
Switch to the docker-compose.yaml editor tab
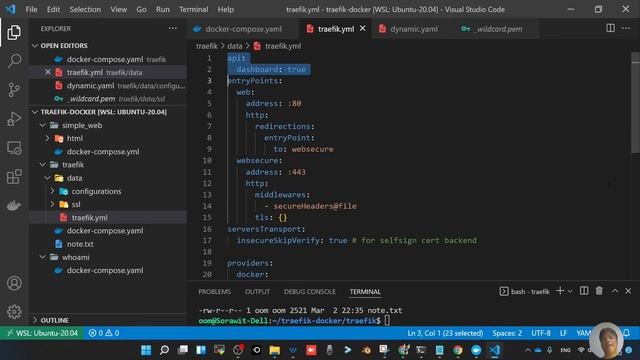(x=243, y=29)
